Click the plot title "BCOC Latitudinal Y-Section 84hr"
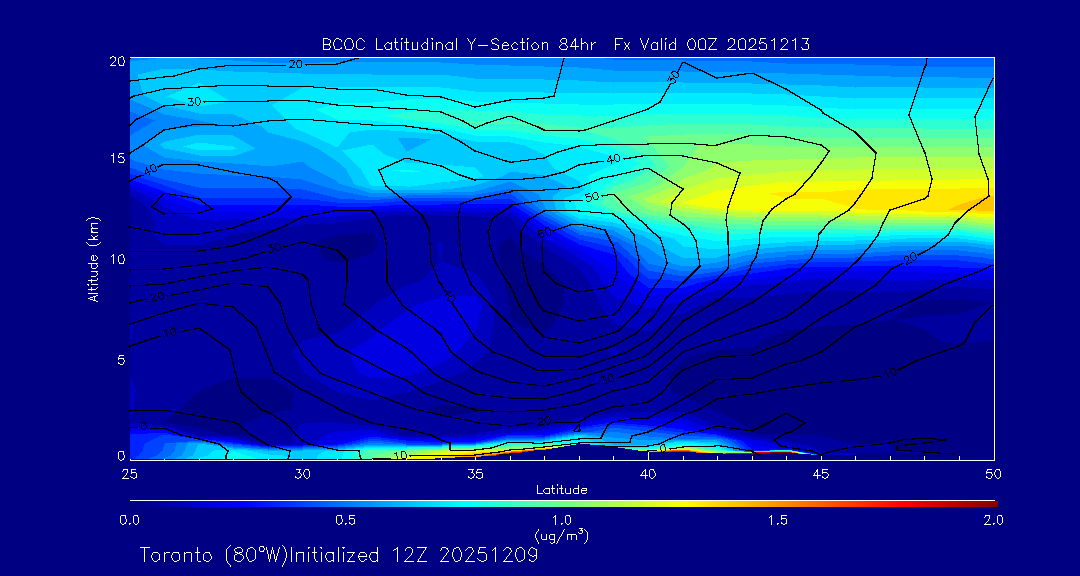Image resolution: width=1080 pixels, height=576 pixels. click(x=461, y=45)
